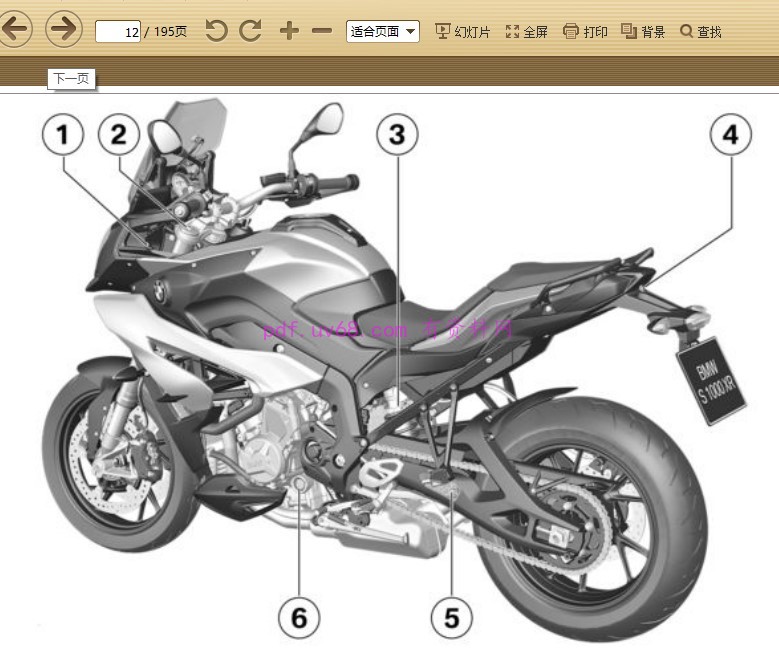Open the search via 查找

[x=701, y=32]
